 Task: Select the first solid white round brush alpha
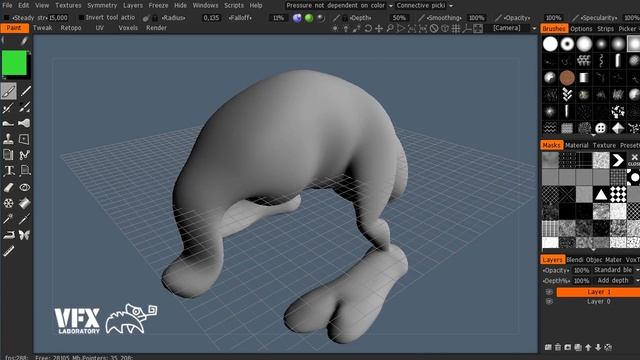click(550, 44)
